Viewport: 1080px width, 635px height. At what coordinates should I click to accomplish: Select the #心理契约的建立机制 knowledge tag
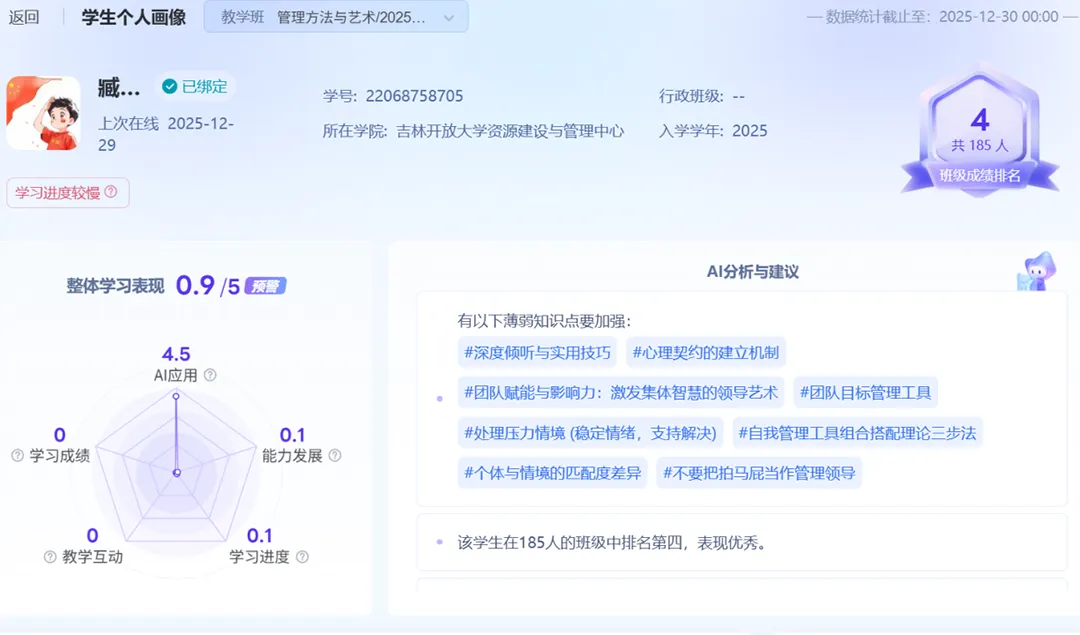tap(705, 352)
